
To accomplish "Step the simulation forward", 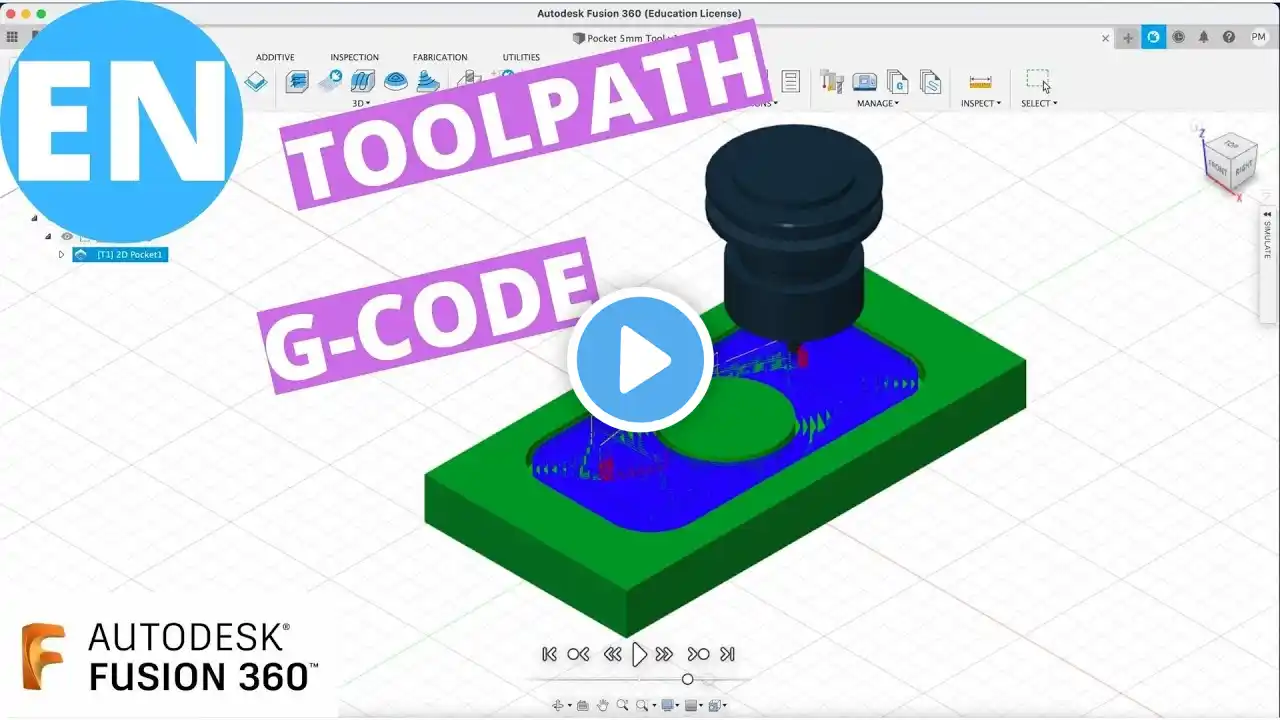I will click(x=665, y=654).
